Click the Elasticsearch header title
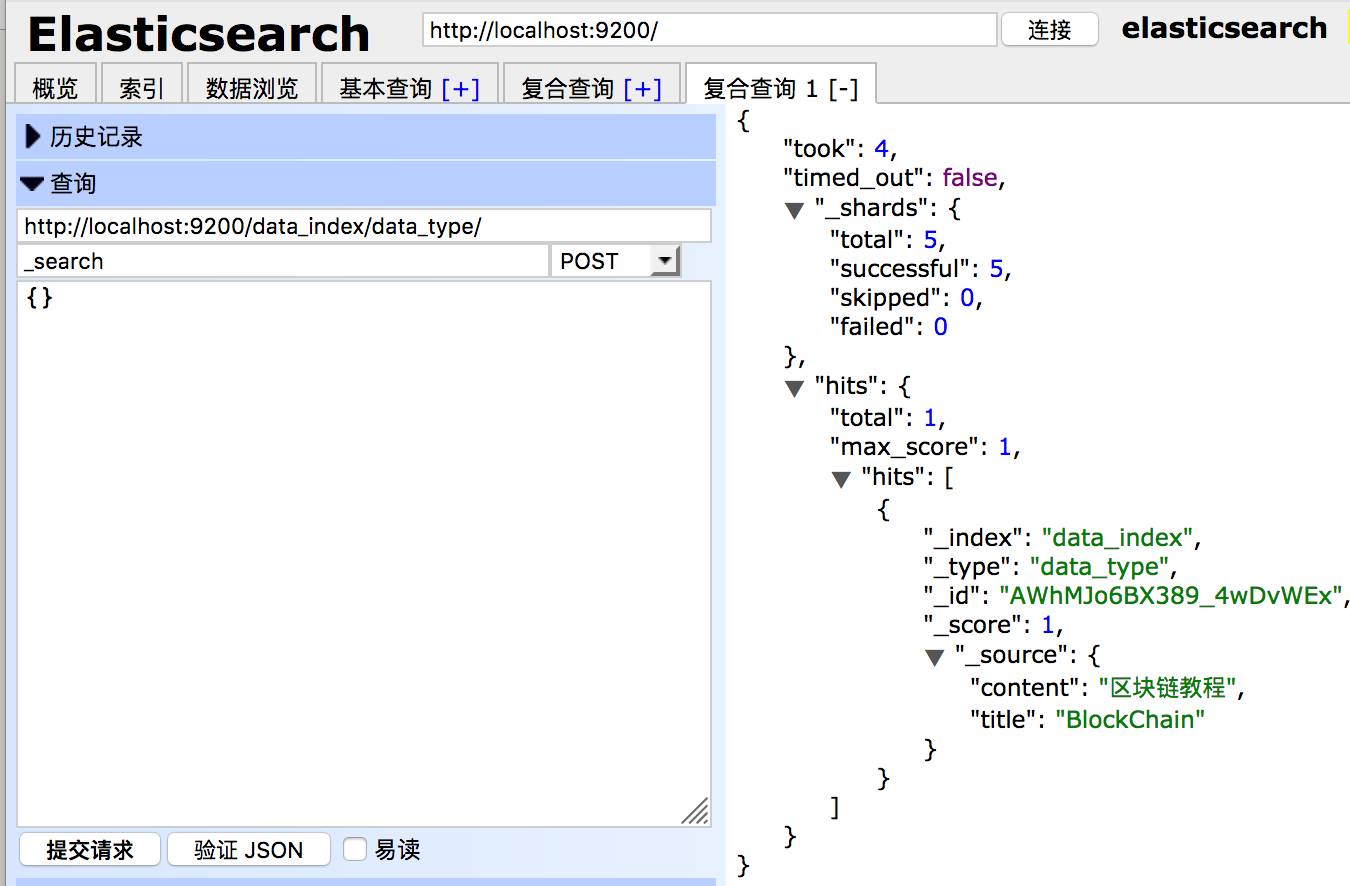 tap(198, 34)
